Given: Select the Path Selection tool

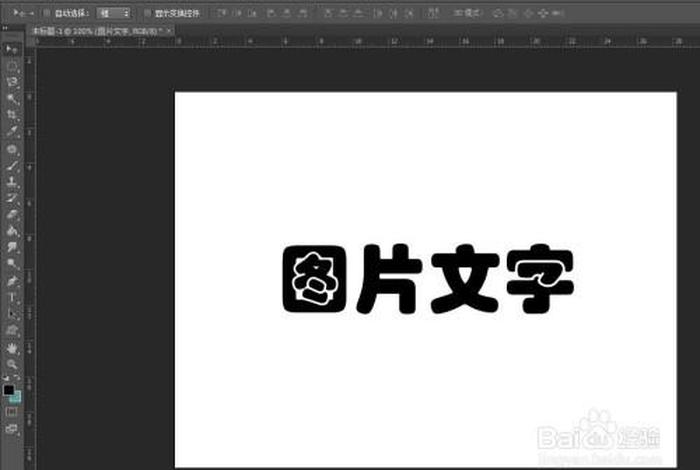Looking at the screenshot, I should point(12,314).
